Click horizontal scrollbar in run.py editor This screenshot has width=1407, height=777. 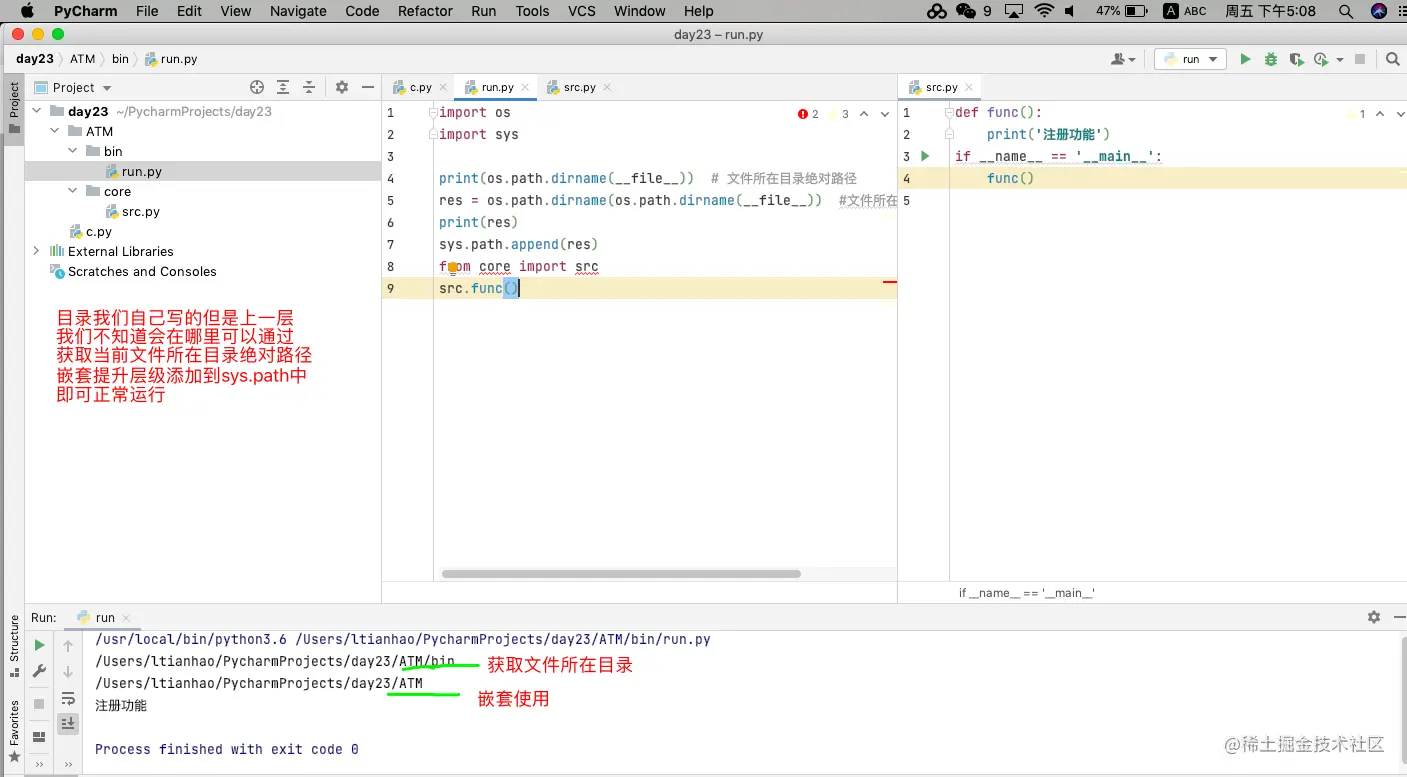click(620, 574)
